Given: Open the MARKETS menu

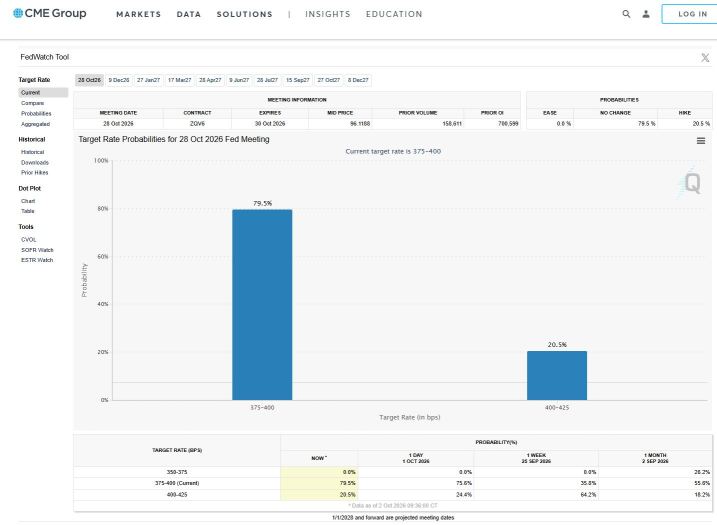Looking at the screenshot, I should pyautogui.click(x=139, y=14).
